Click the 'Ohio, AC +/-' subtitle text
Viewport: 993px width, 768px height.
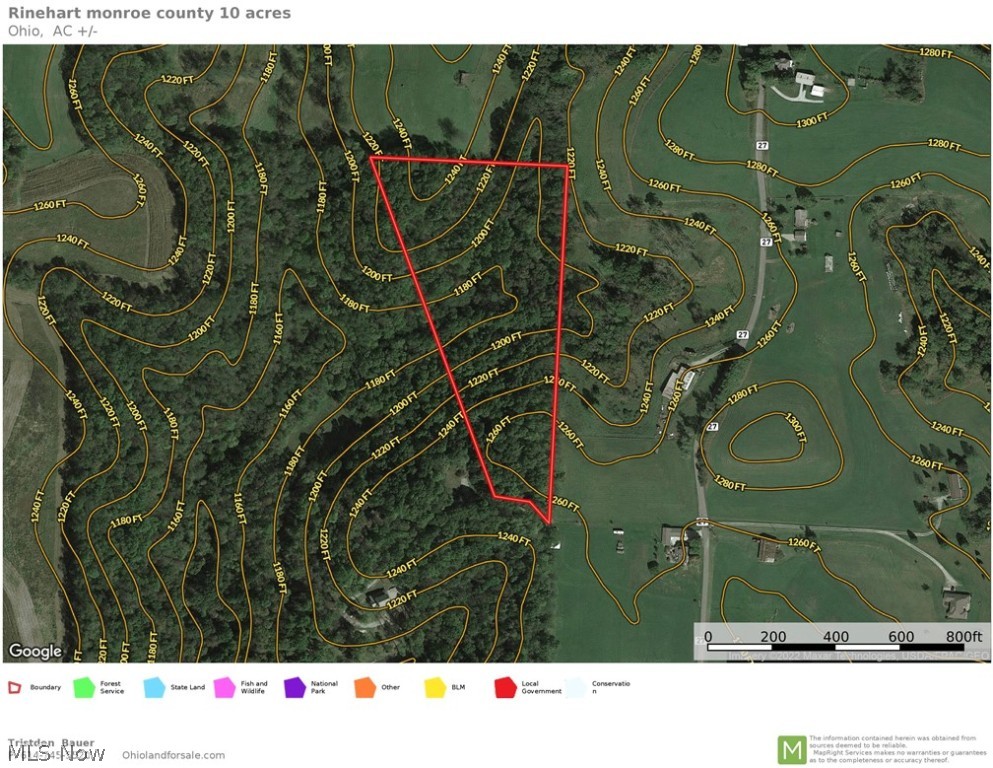[x=53, y=30]
